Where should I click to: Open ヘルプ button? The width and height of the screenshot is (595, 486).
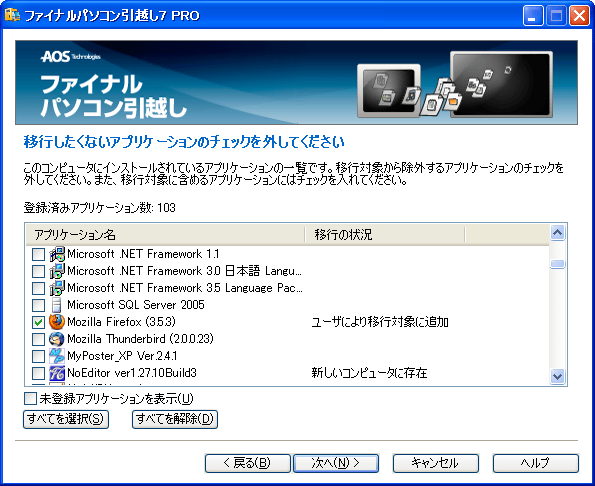coord(536,463)
